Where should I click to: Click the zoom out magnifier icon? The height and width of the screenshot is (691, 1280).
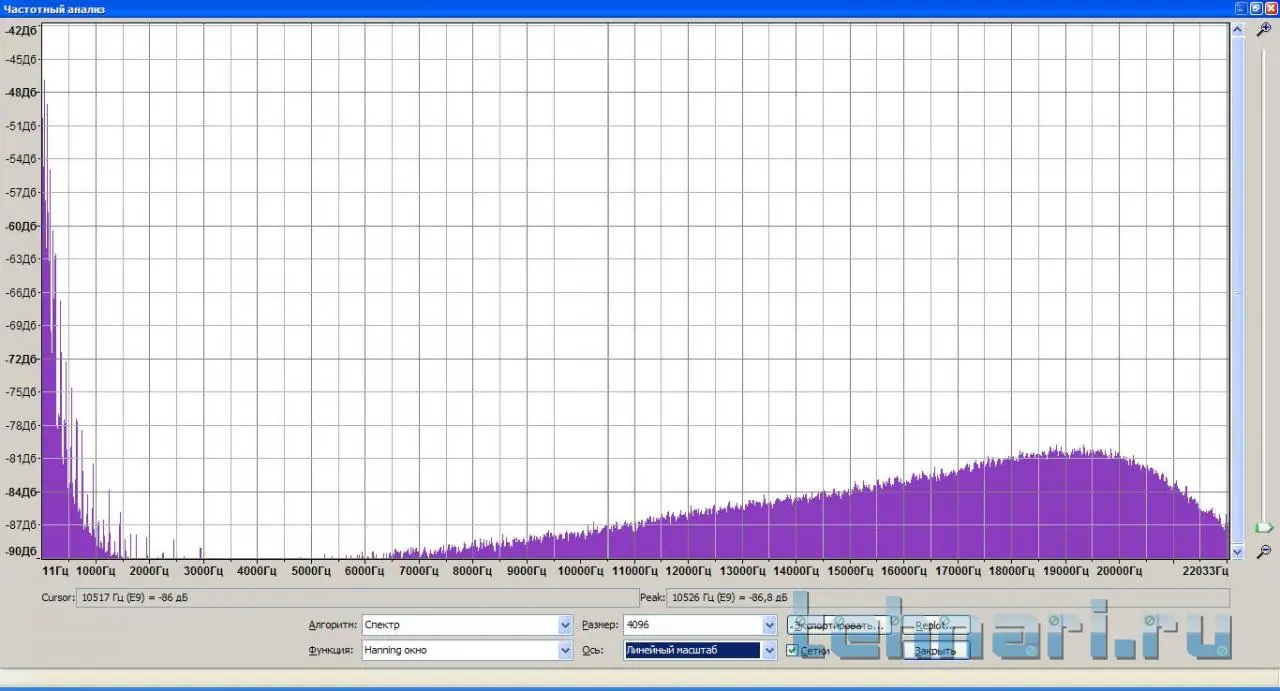1264,551
